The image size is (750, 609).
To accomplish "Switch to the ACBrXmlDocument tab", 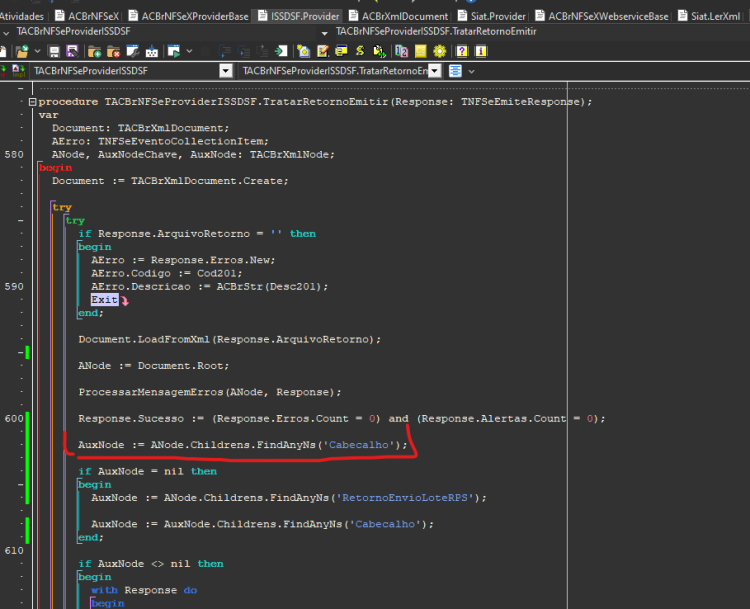I will point(398,16).
